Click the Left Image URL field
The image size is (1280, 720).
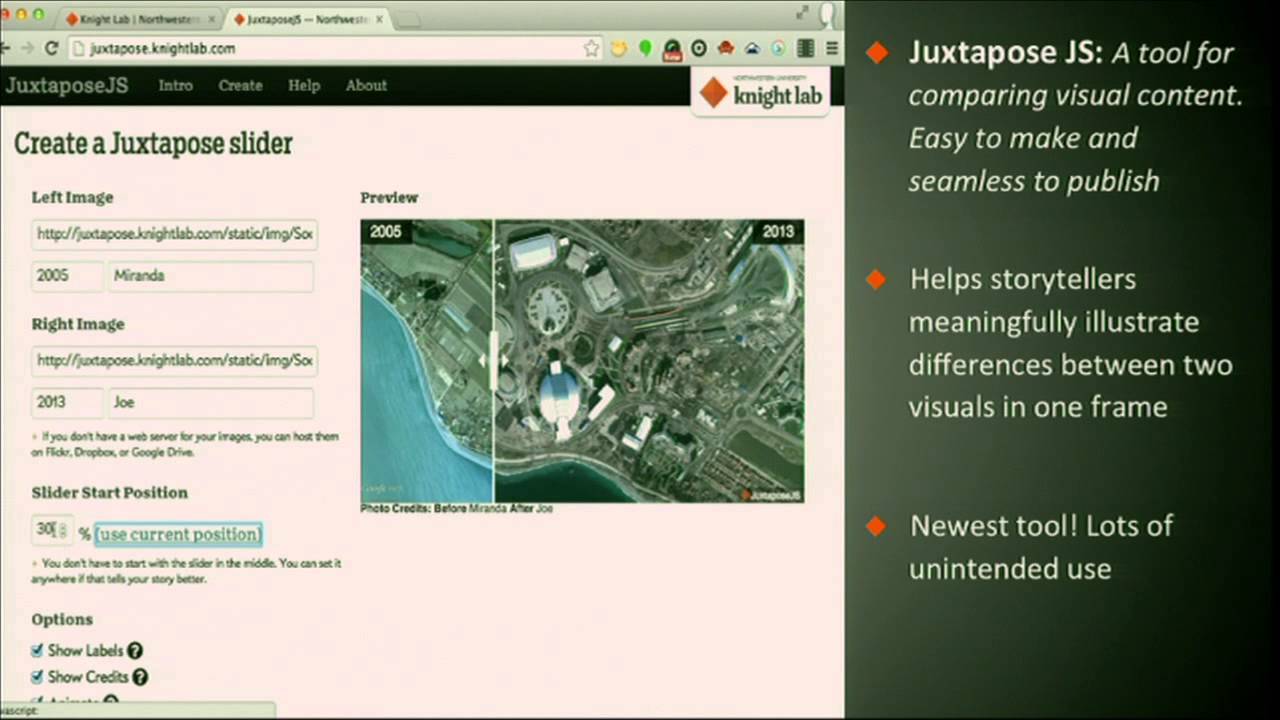[x=175, y=234]
